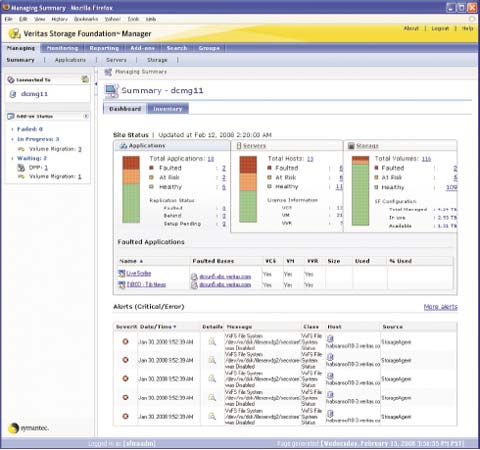Select the Summary sub-navigation item
Screen dimensions: 480x450
[20, 60]
